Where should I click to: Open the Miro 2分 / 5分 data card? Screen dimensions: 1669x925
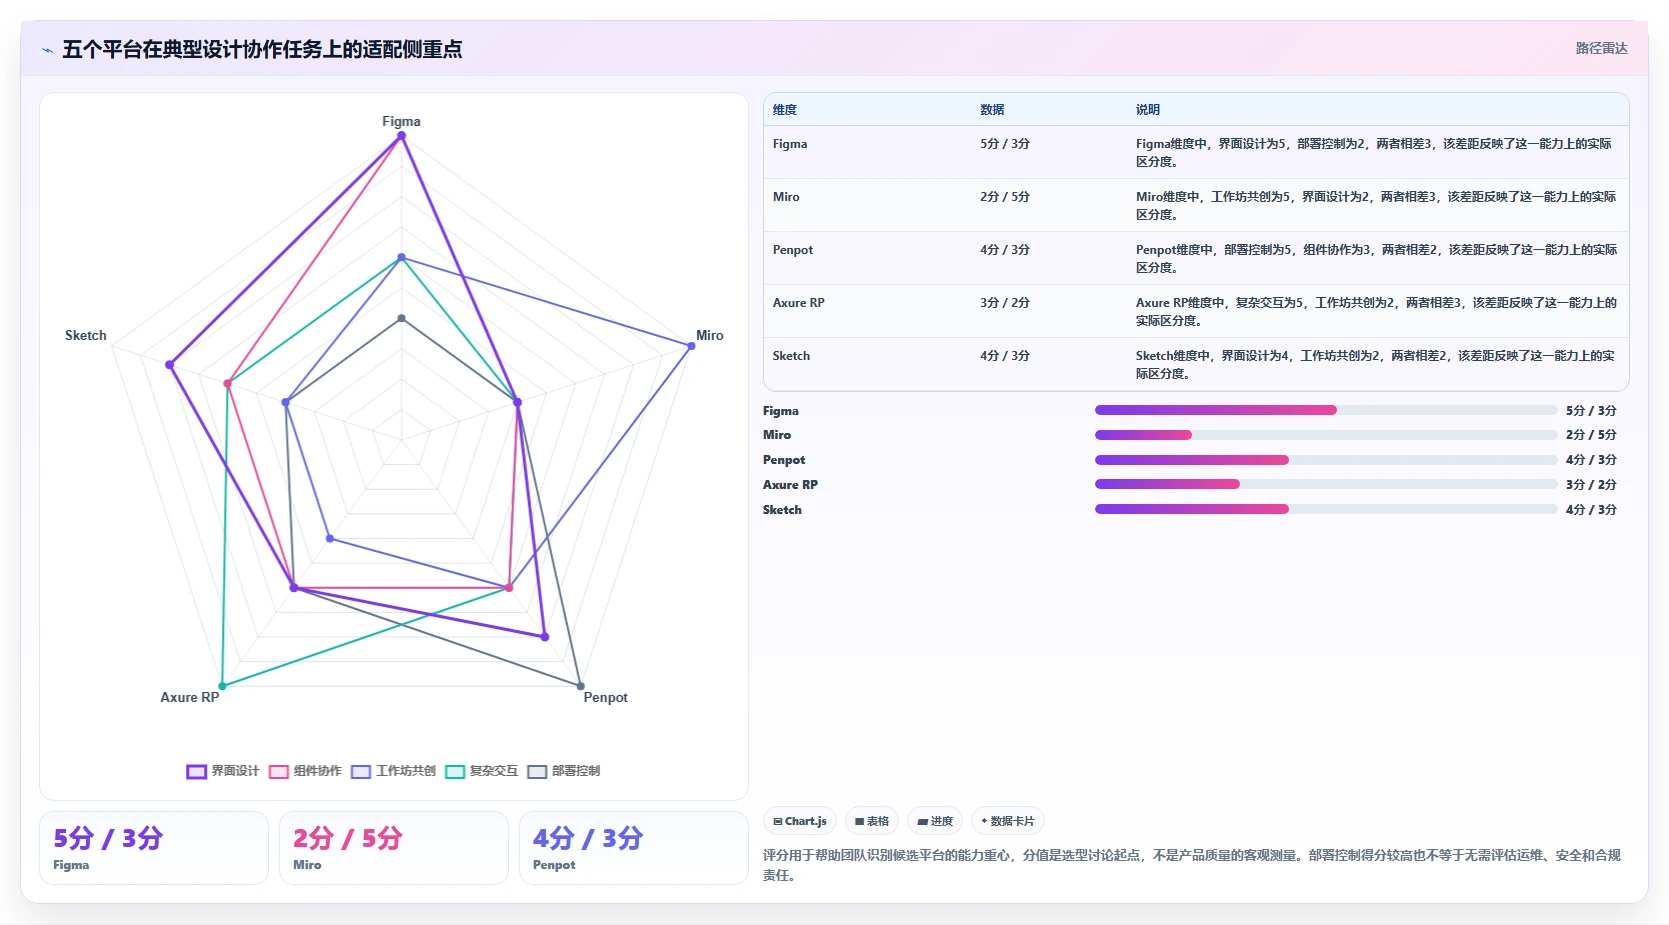pyautogui.click(x=394, y=848)
